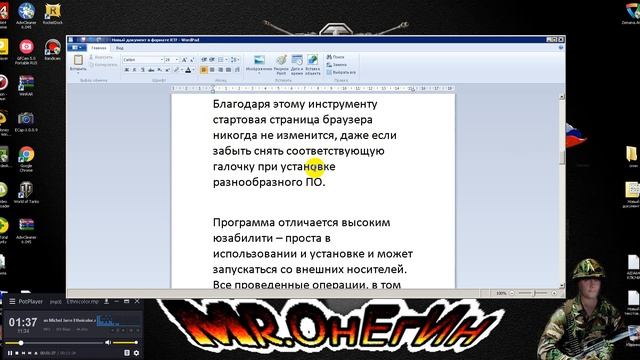Select the Align text right icon

[220, 70]
